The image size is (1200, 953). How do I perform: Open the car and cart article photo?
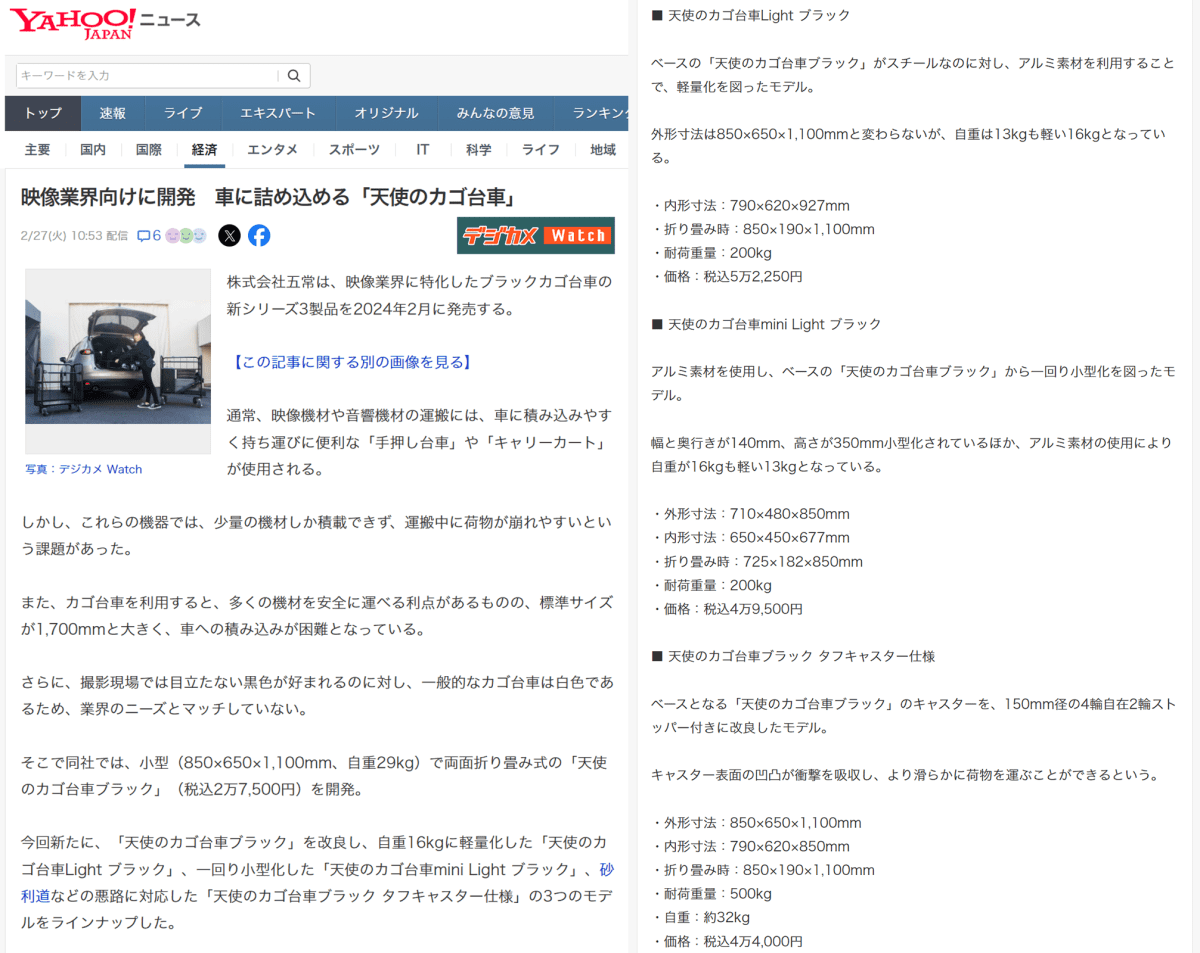pos(118,346)
